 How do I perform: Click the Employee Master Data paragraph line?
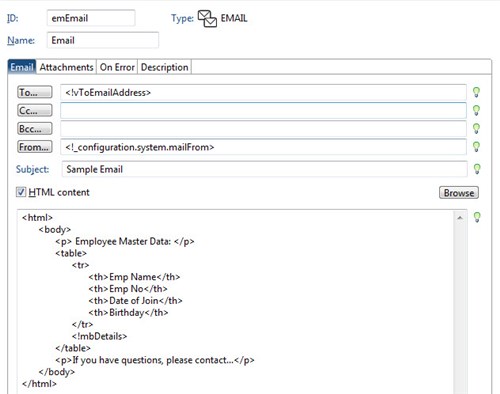click(x=125, y=241)
